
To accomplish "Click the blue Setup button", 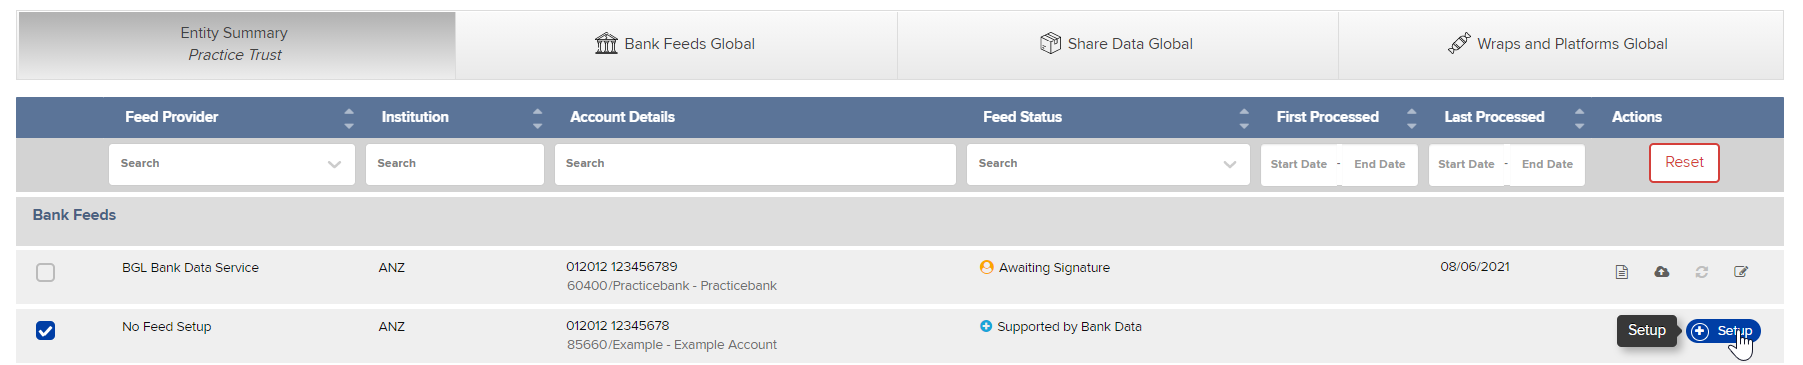I will pos(1723,331).
